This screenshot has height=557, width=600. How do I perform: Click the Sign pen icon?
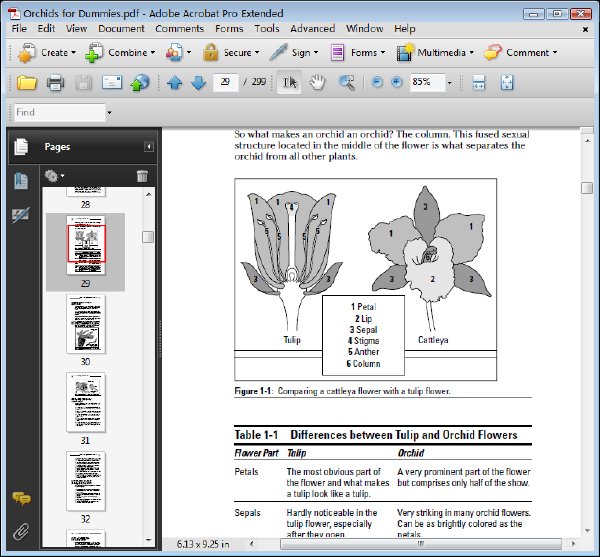279,53
